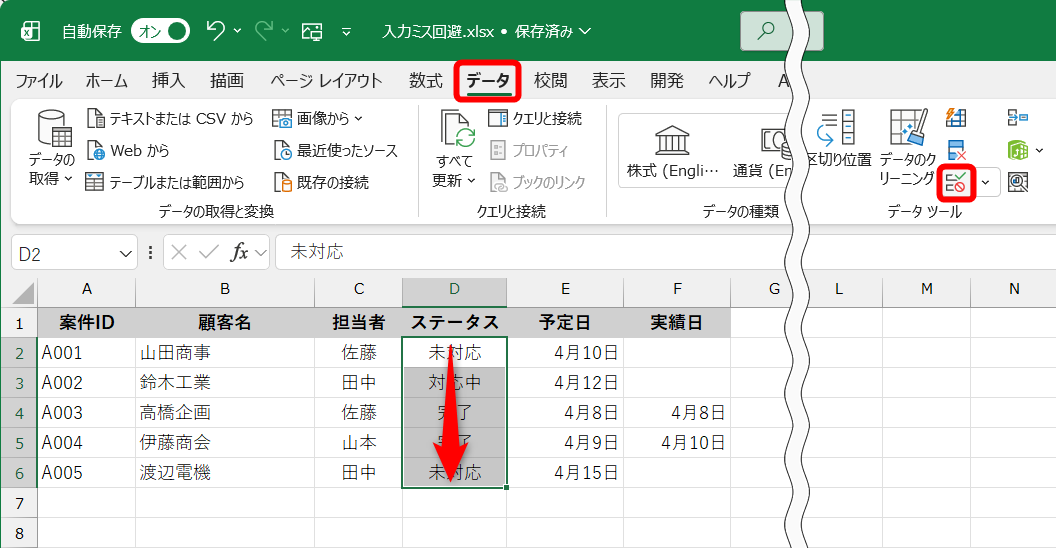Click cell containing 山田商事
This screenshot has width=1056, height=548.
(x=225, y=353)
